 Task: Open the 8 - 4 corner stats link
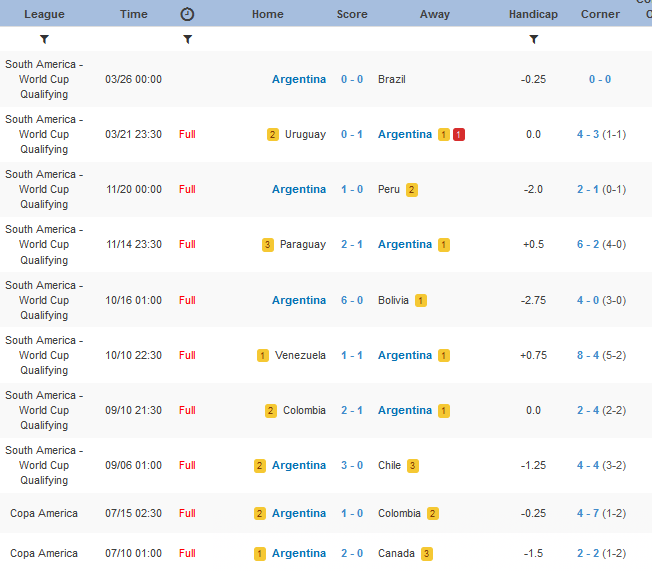(x=587, y=355)
